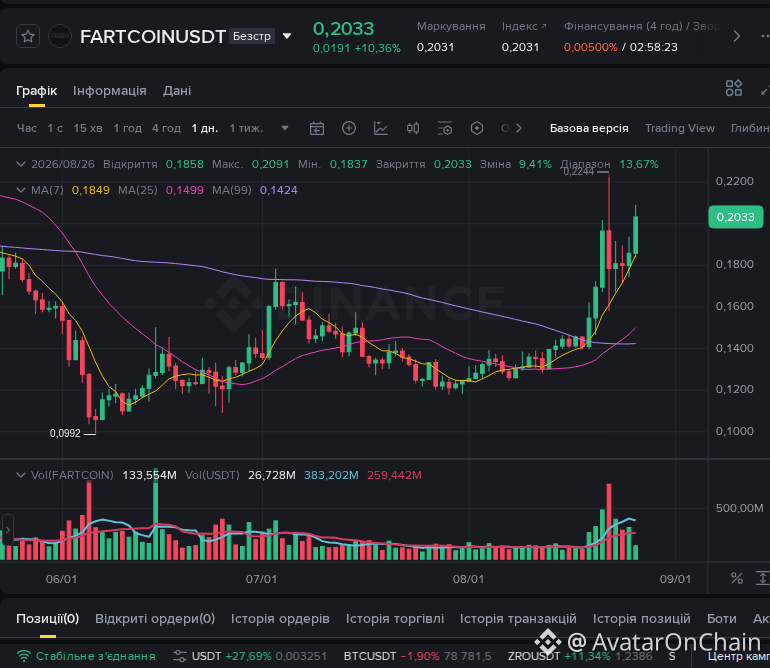Select the 1 с interval
The width and height of the screenshot is (770, 668).
click(55, 128)
